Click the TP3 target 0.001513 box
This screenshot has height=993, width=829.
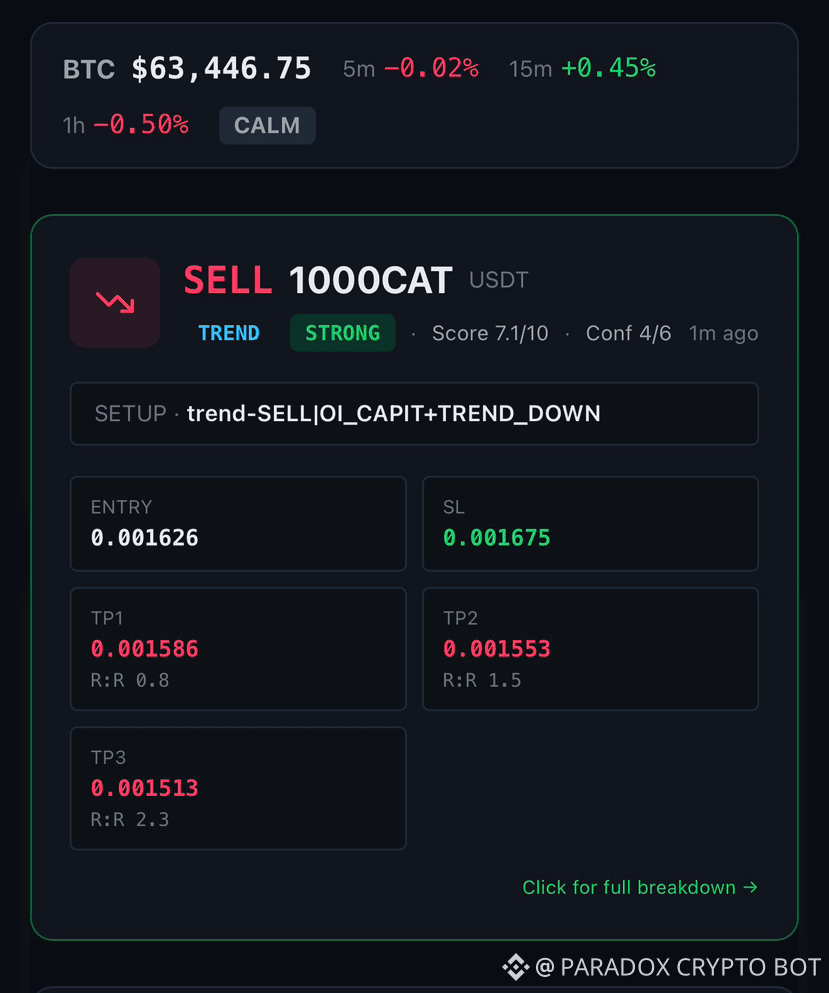[x=238, y=788]
